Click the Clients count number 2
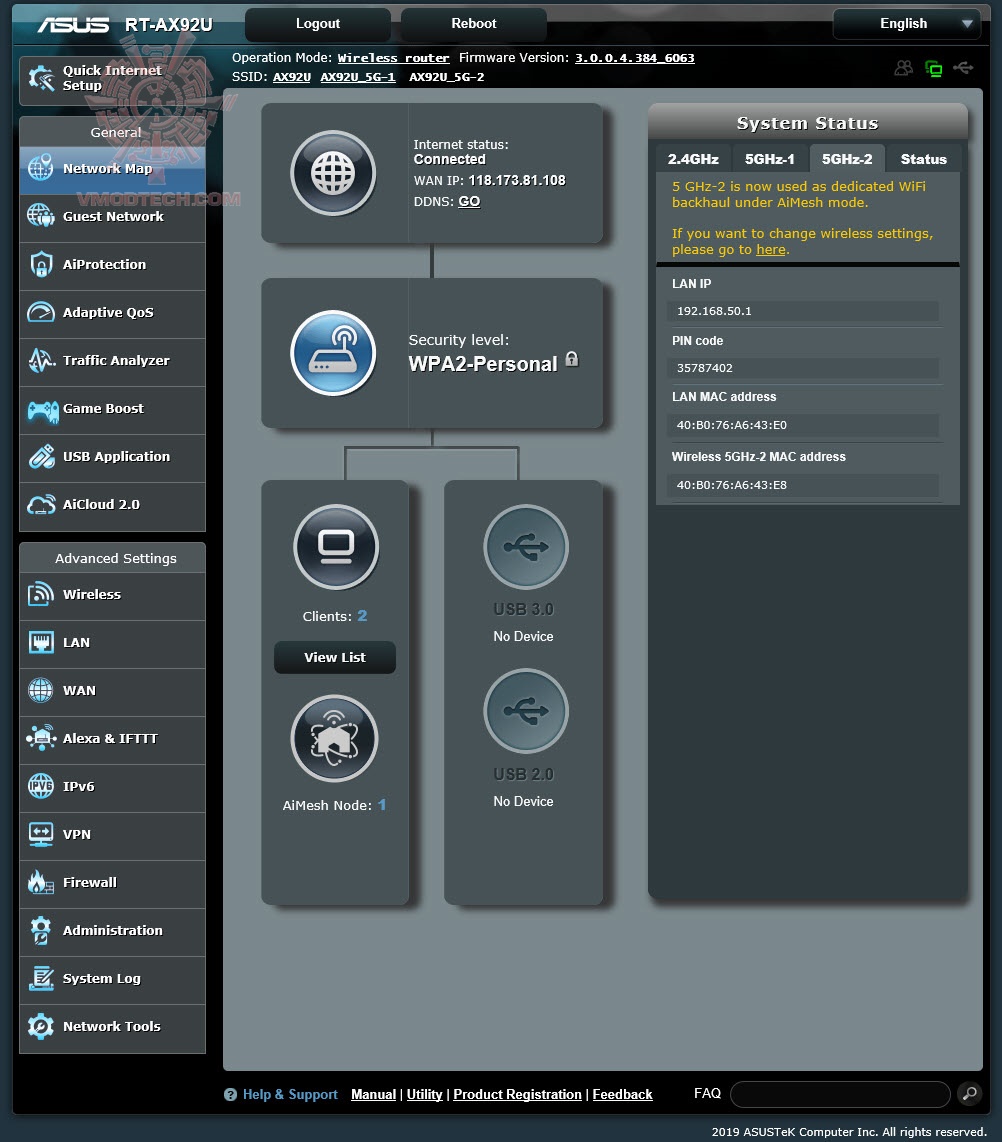The height and width of the screenshot is (1142, 1002). 362,616
